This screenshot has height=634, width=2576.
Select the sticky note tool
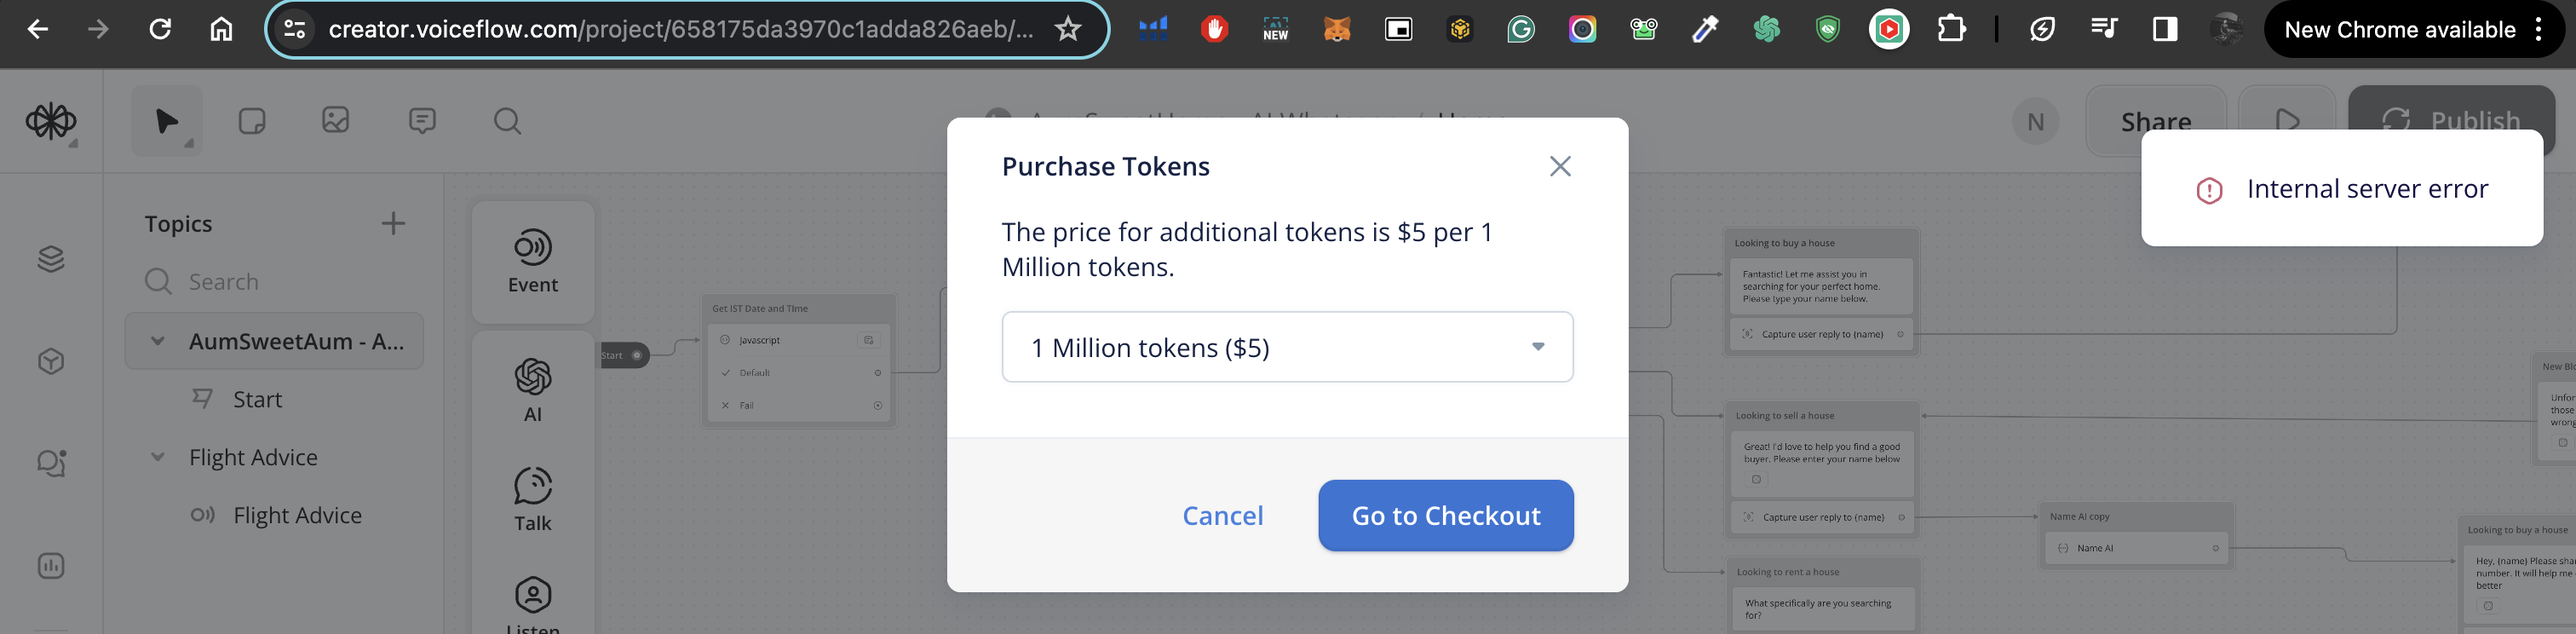pyautogui.click(x=252, y=121)
